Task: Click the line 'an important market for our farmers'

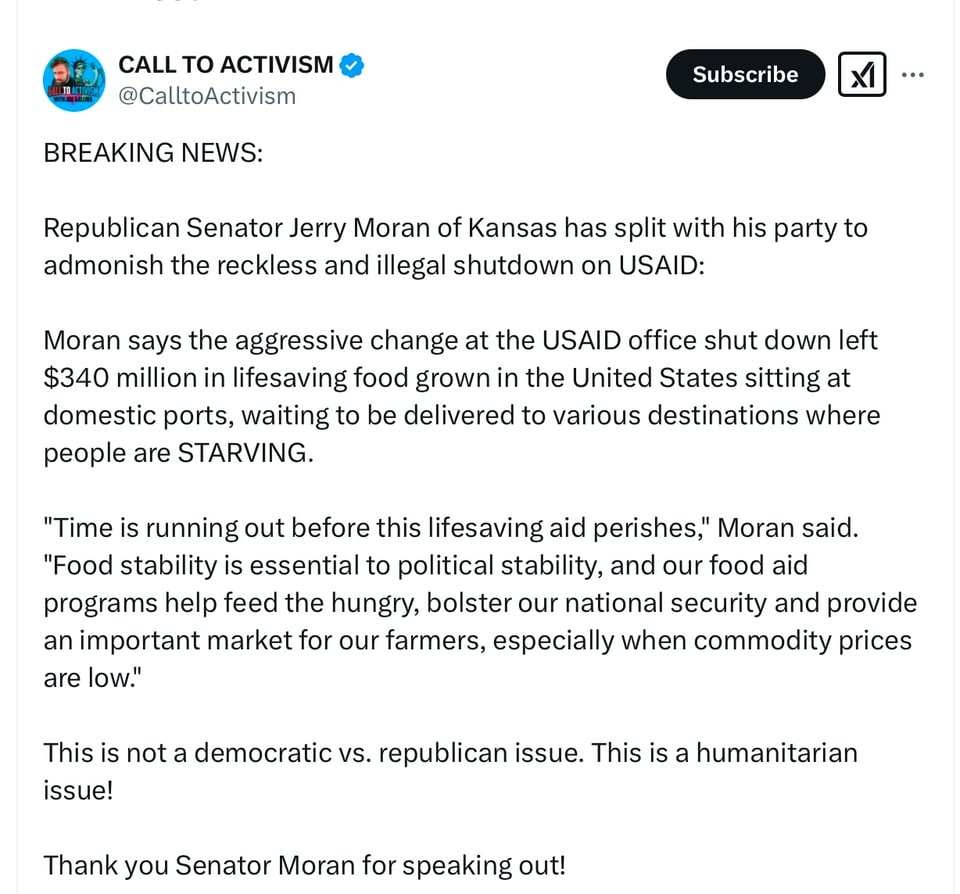Action: point(477,640)
